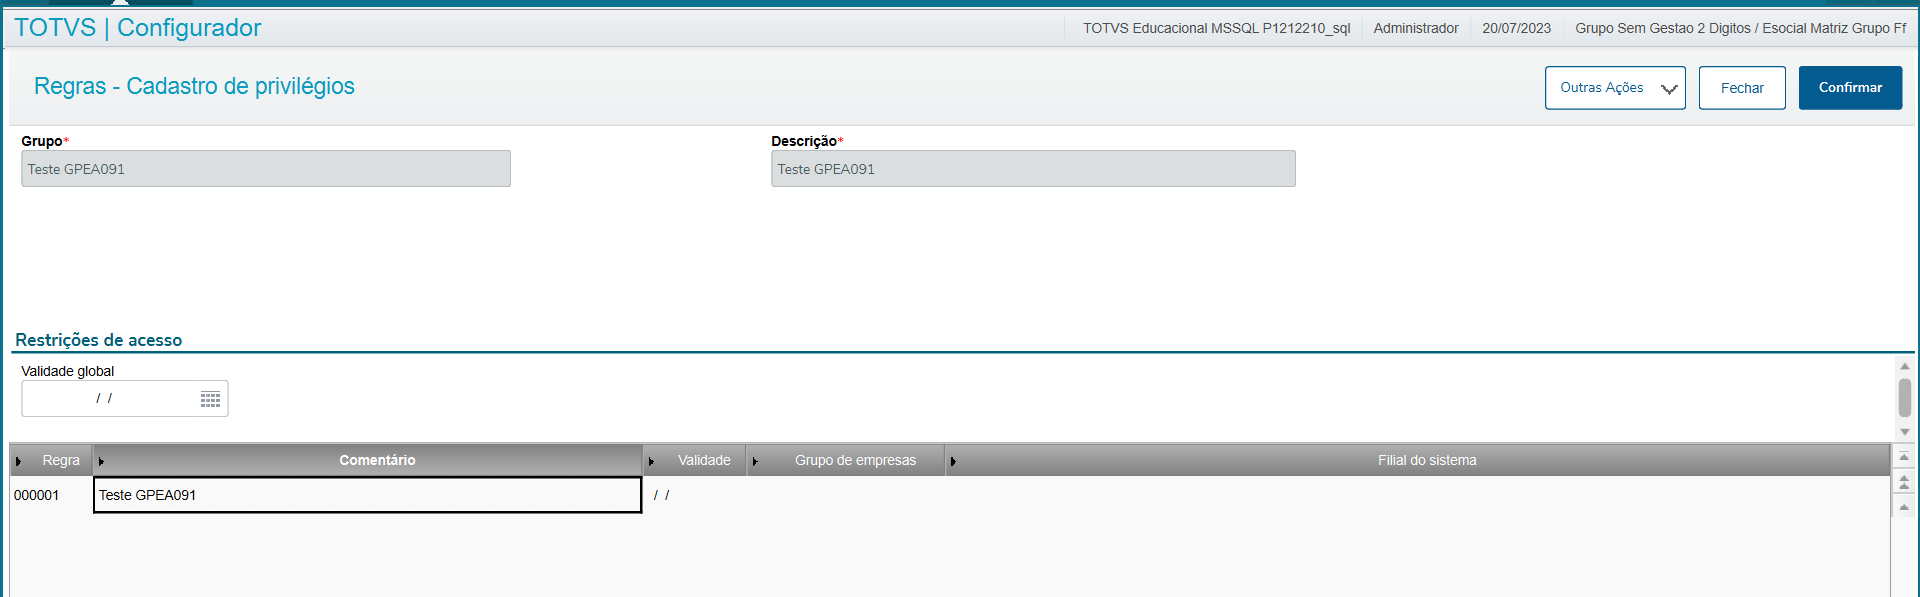Click the Administrador user label
Viewport: 1920px width, 597px height.
pos(1416,28)
